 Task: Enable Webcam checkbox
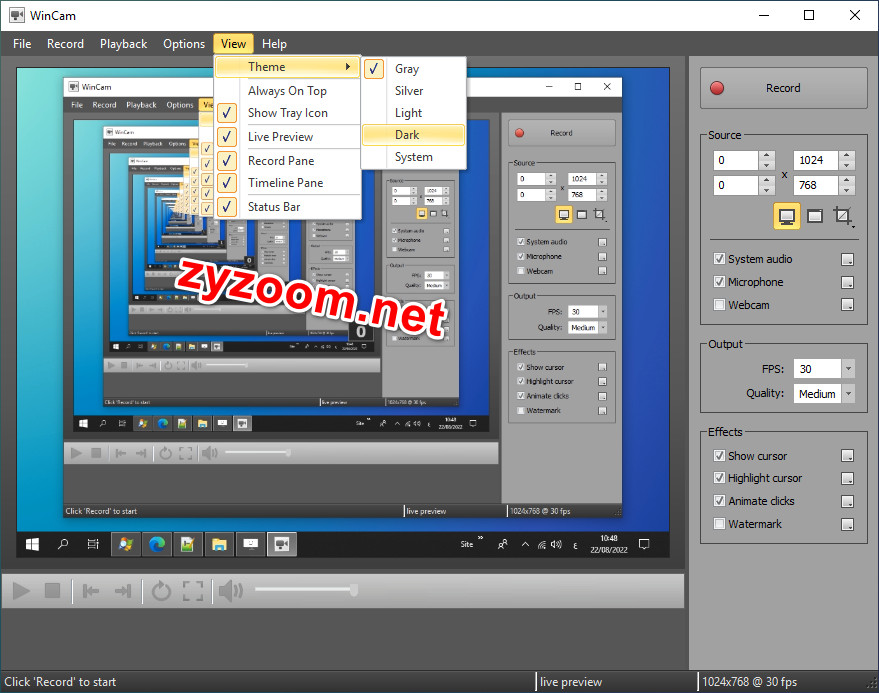719,304
